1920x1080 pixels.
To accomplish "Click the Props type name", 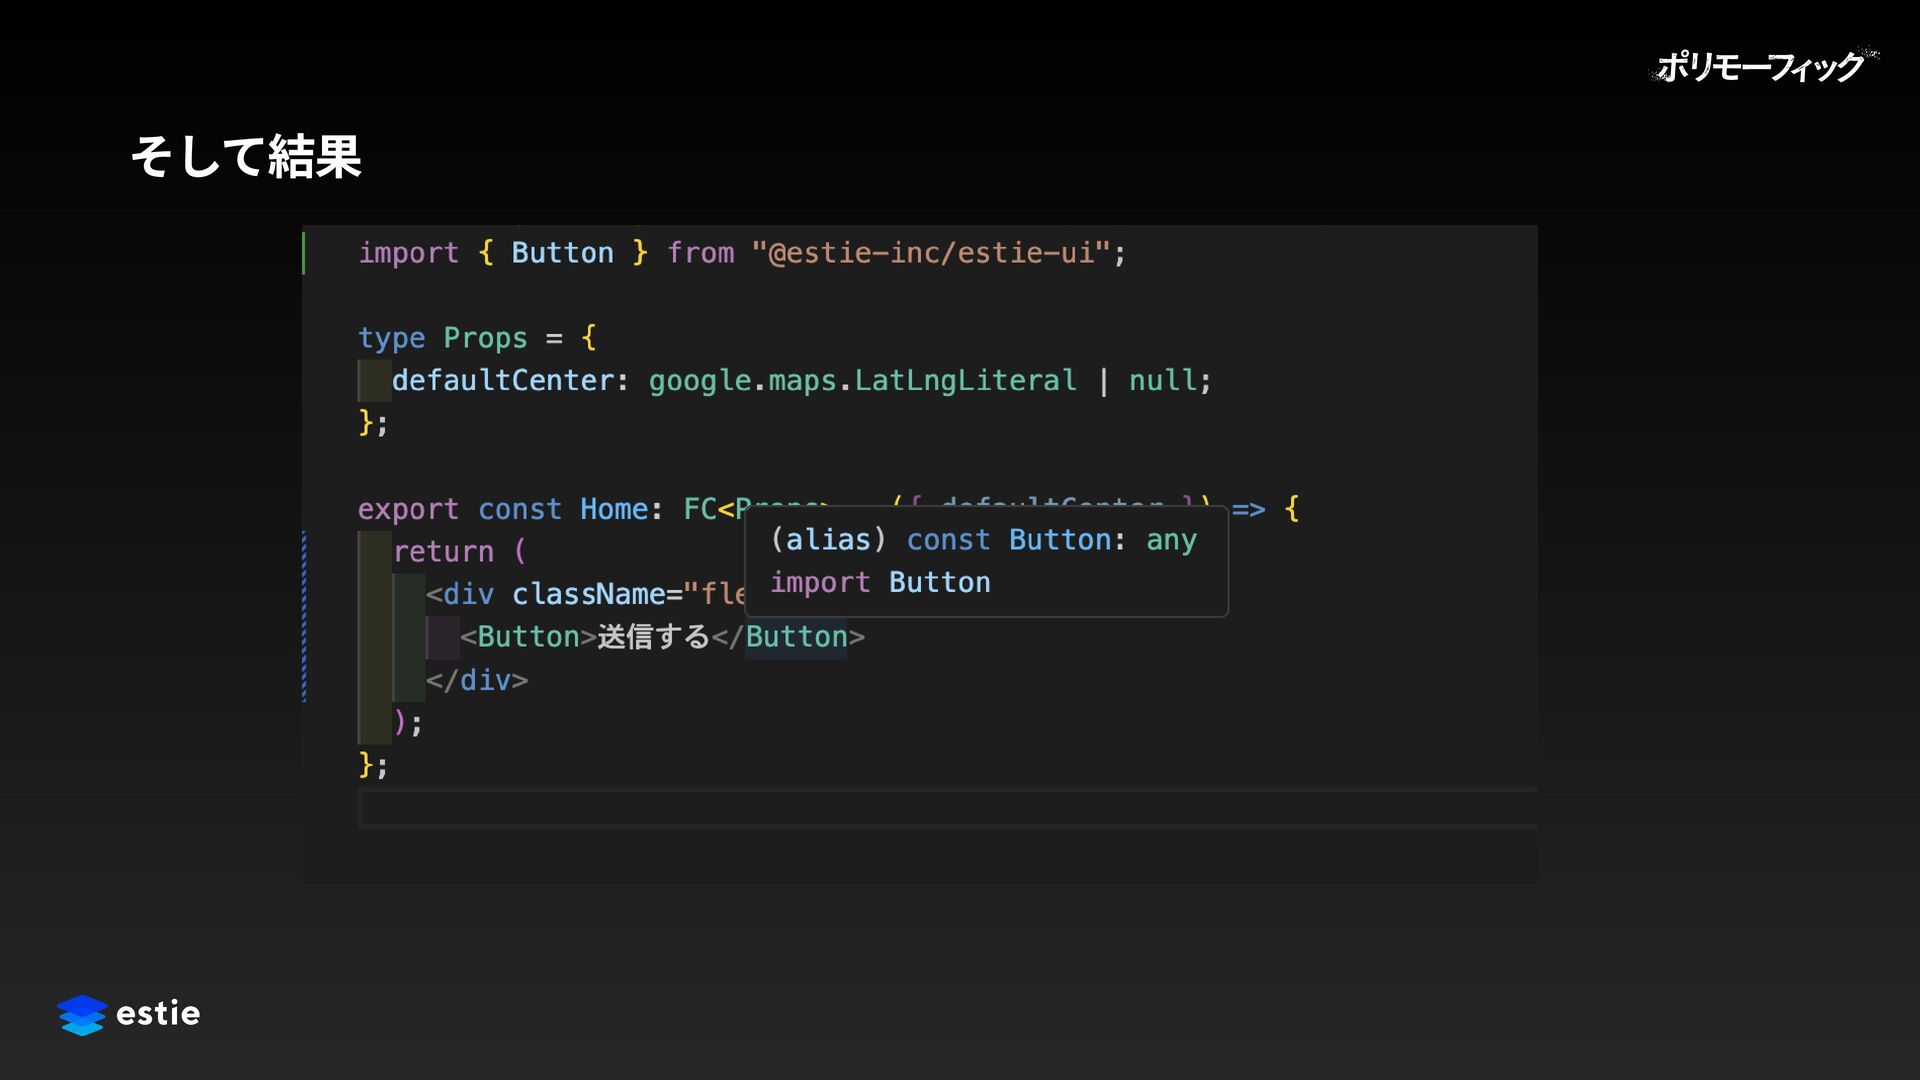I will (485, 338).
